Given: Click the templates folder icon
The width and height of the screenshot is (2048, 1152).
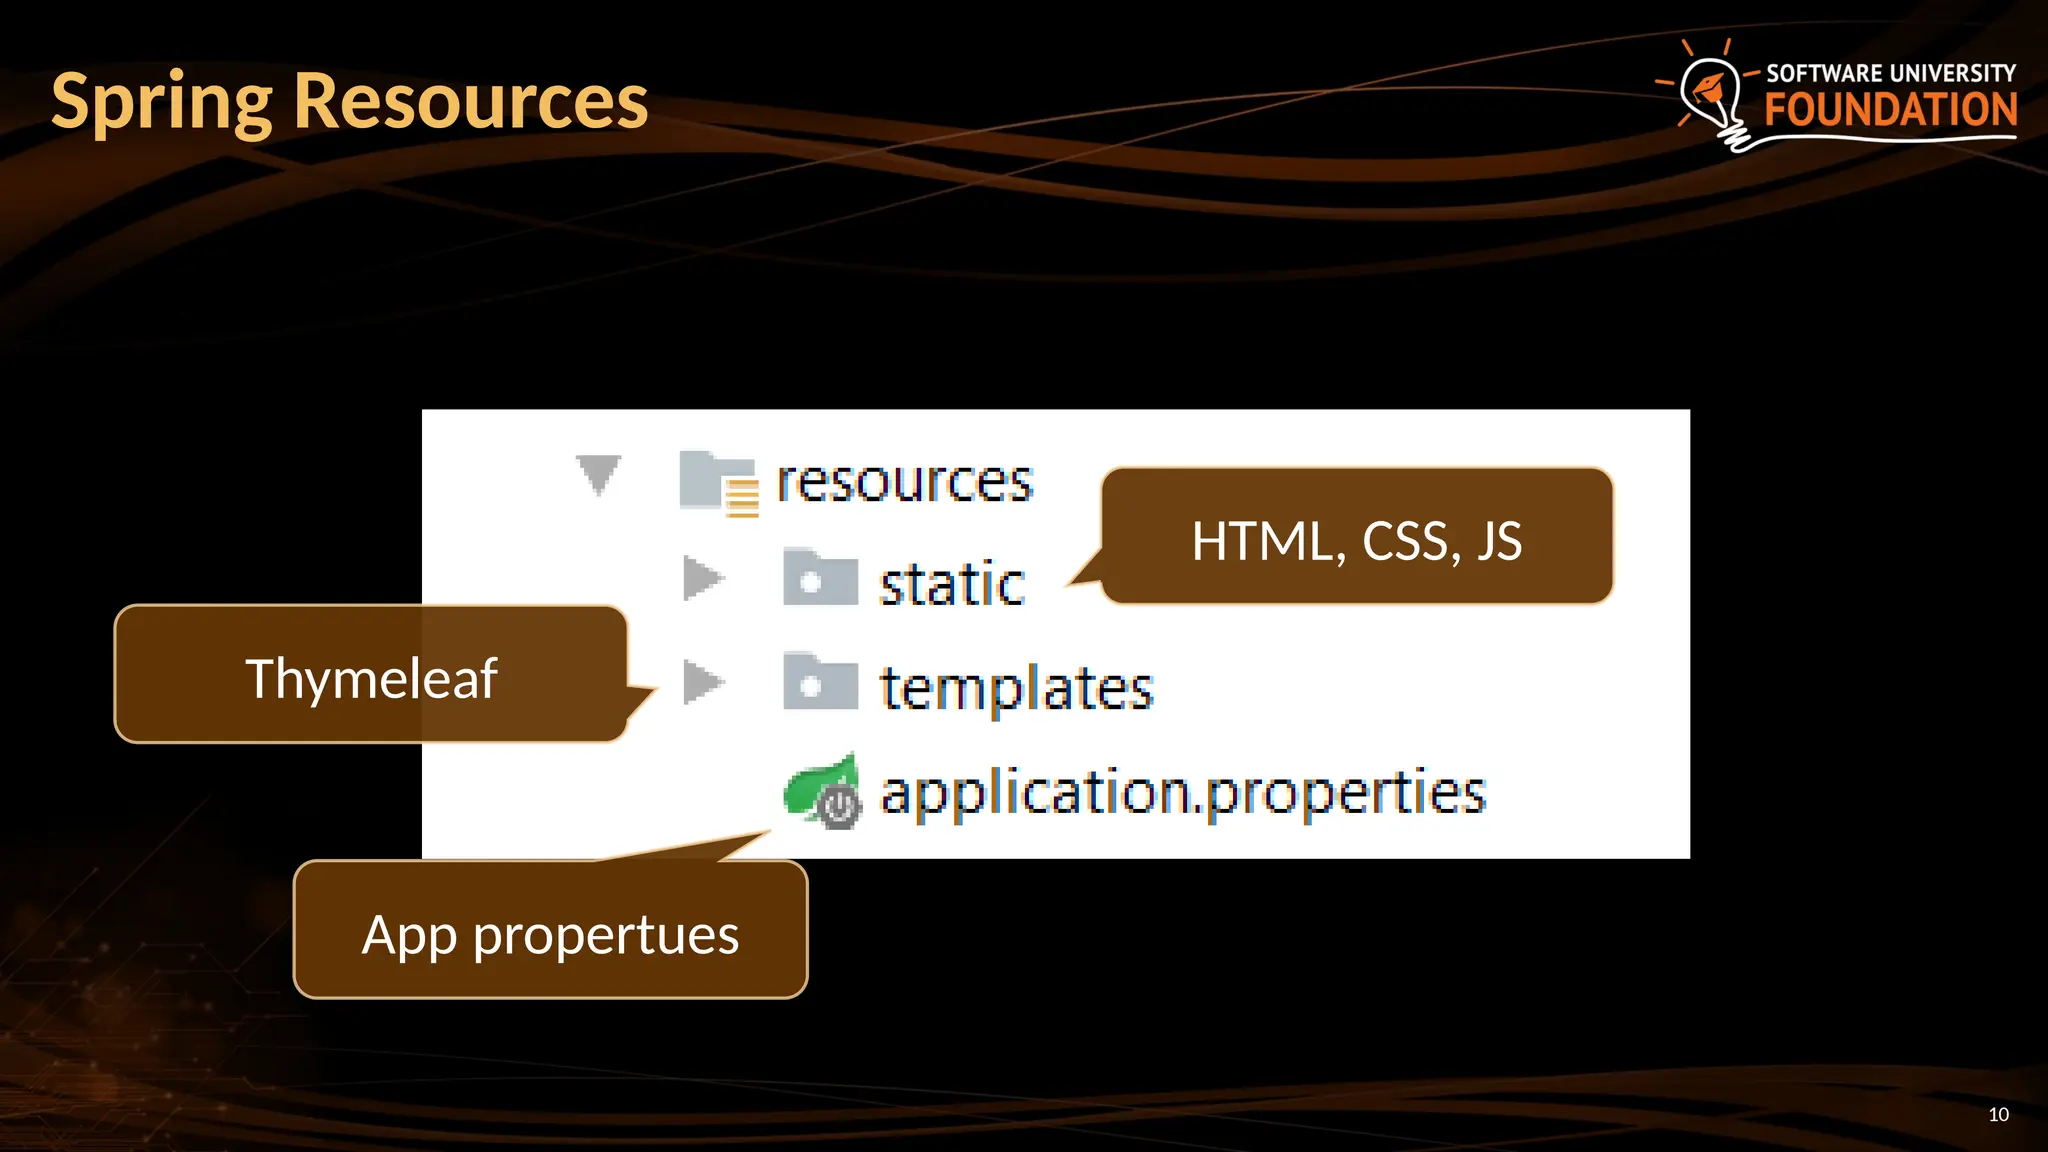Looking at the screenshot, I should (820, 682).
